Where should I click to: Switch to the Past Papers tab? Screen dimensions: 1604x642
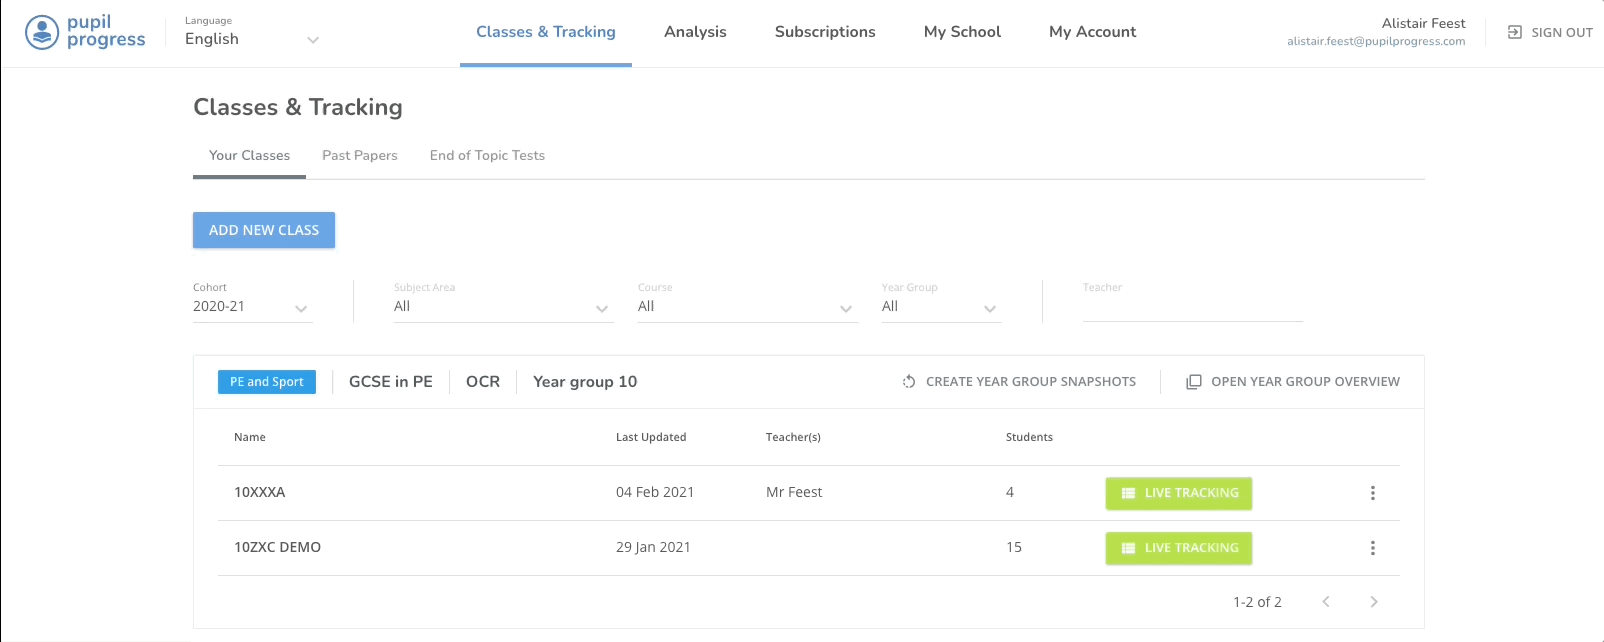tap(360, 156)
